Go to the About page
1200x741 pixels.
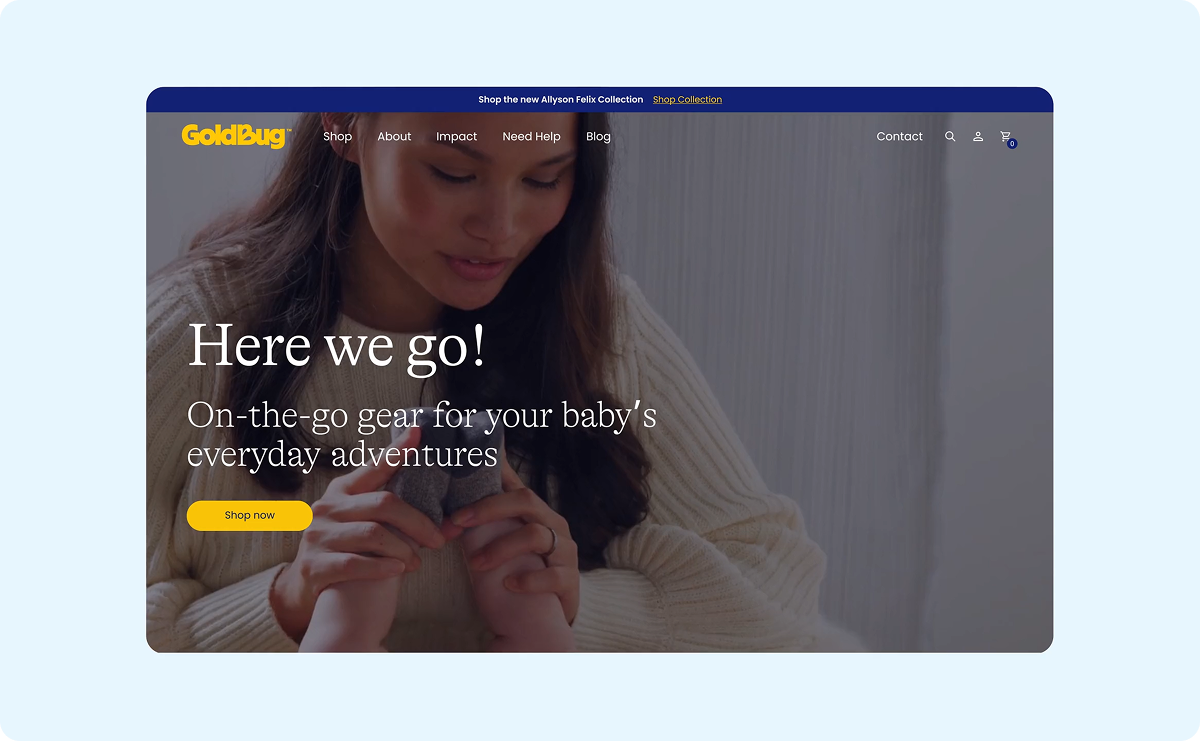[x=394, y=136]
